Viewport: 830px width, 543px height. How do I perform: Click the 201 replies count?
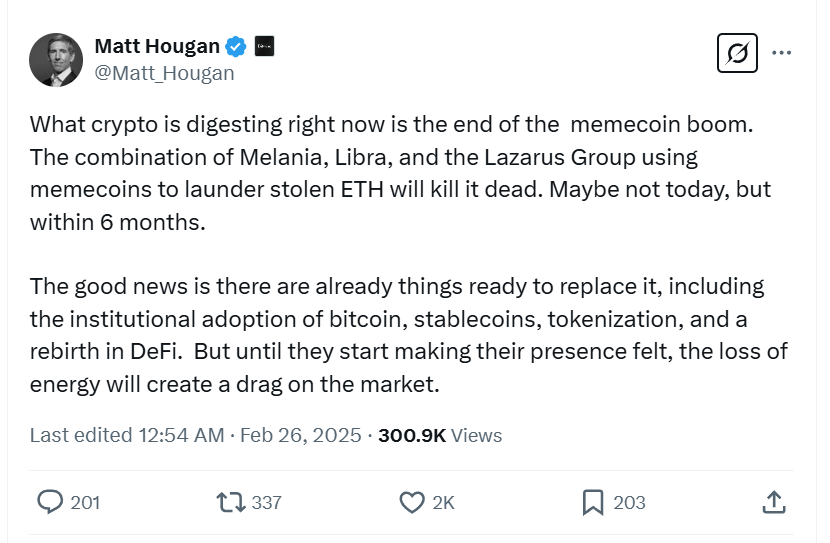tap(85, 502)
